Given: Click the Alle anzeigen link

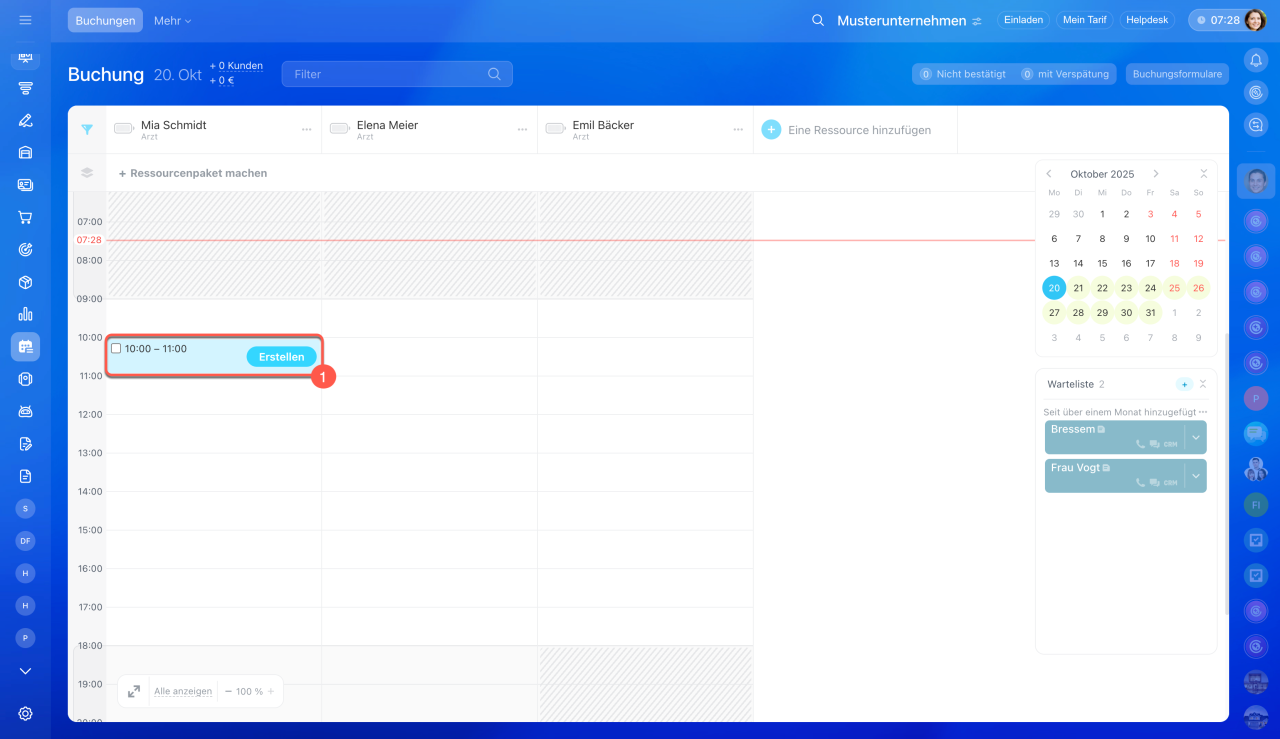Looking at the screenshot, I should click(x=183, y=691).
